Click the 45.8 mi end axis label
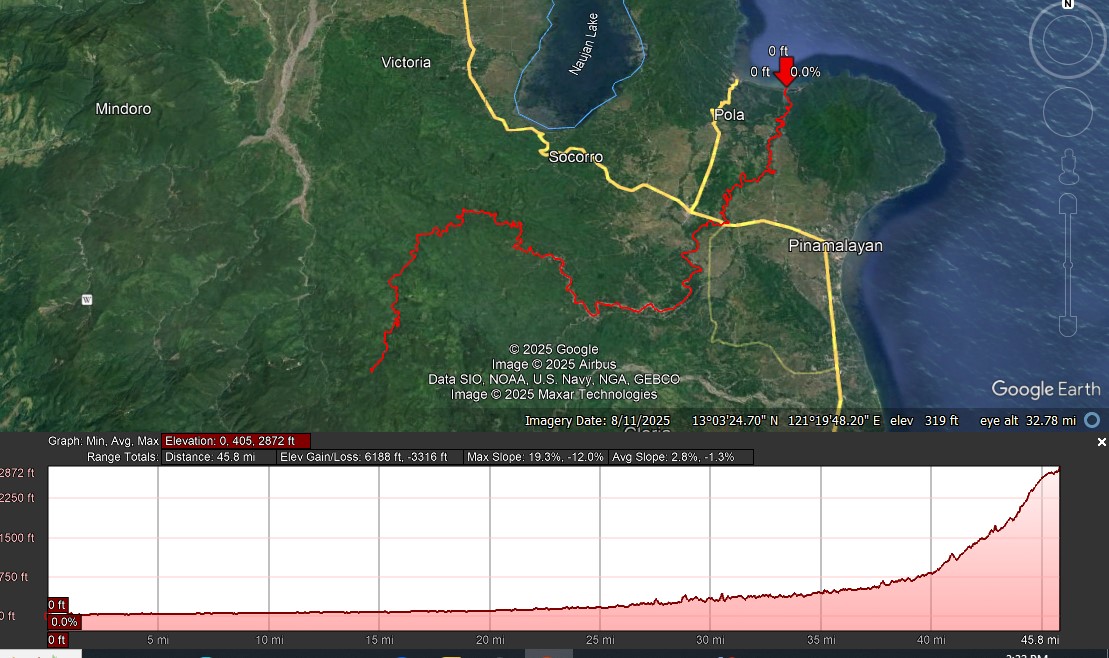 pyautogui.click(x=1039, y=640)
